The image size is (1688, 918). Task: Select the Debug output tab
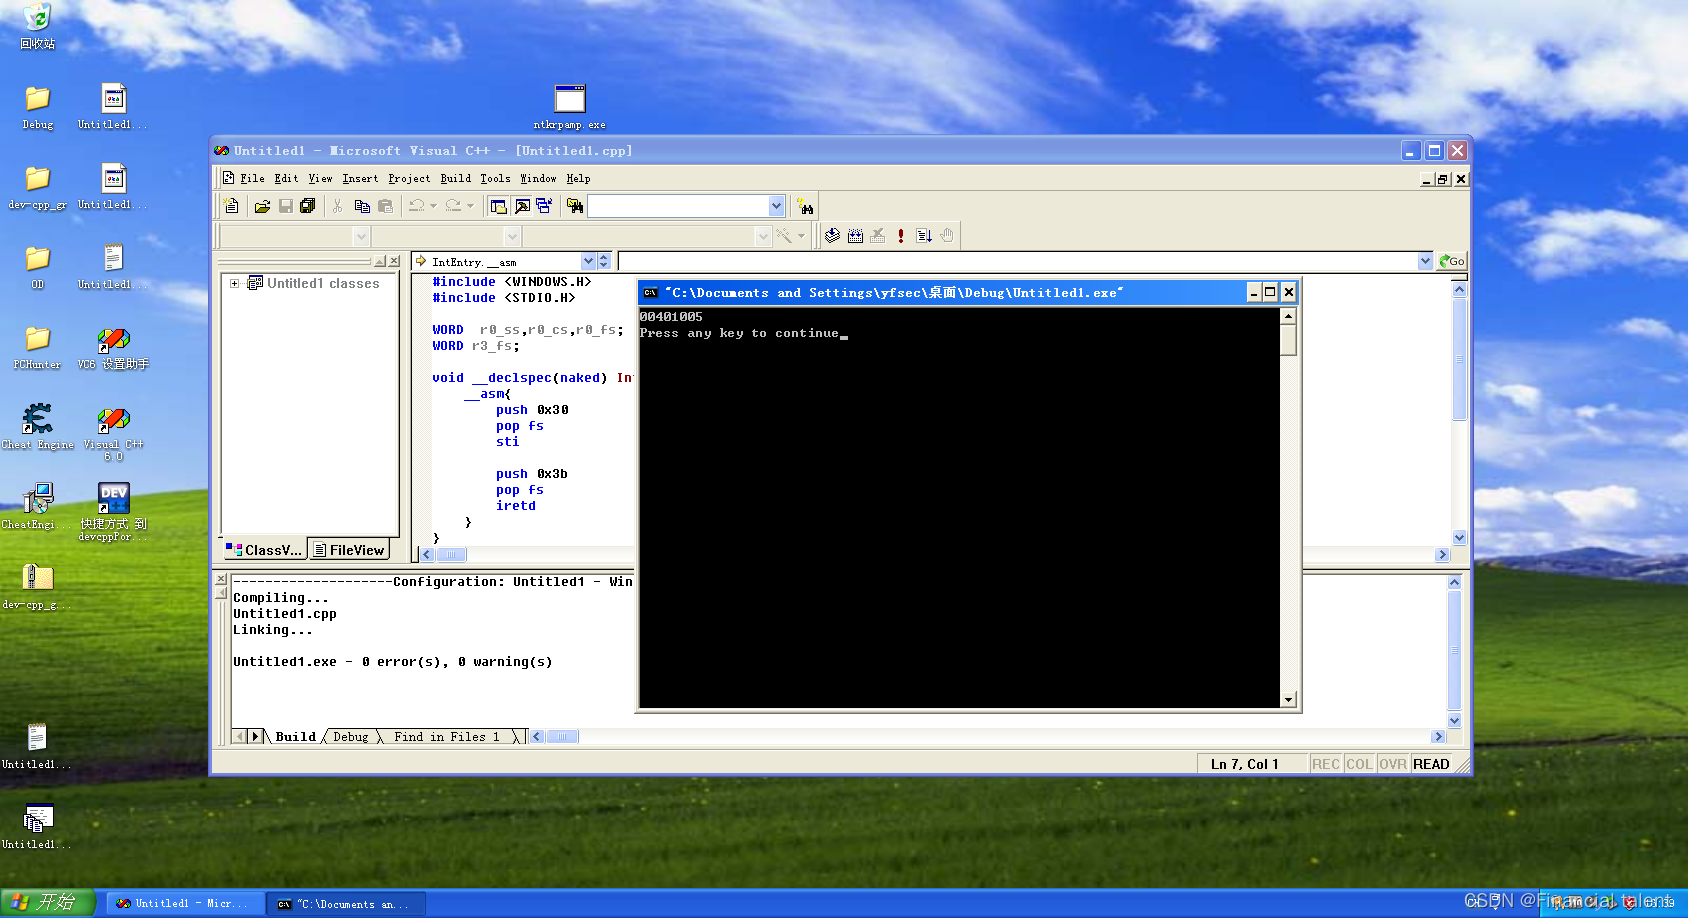pos(350,737)
